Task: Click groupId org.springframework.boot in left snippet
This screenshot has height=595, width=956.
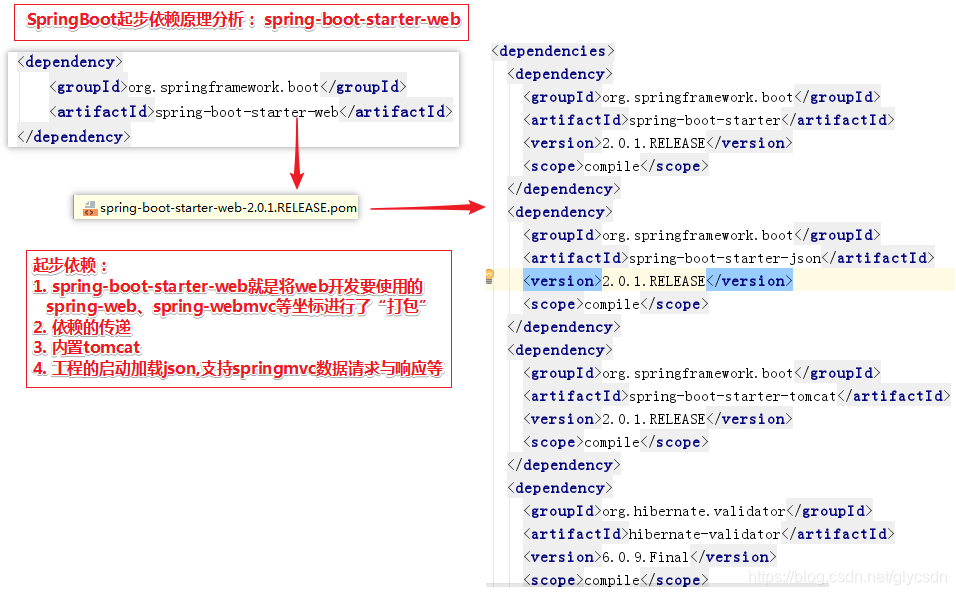Action: 228,87
